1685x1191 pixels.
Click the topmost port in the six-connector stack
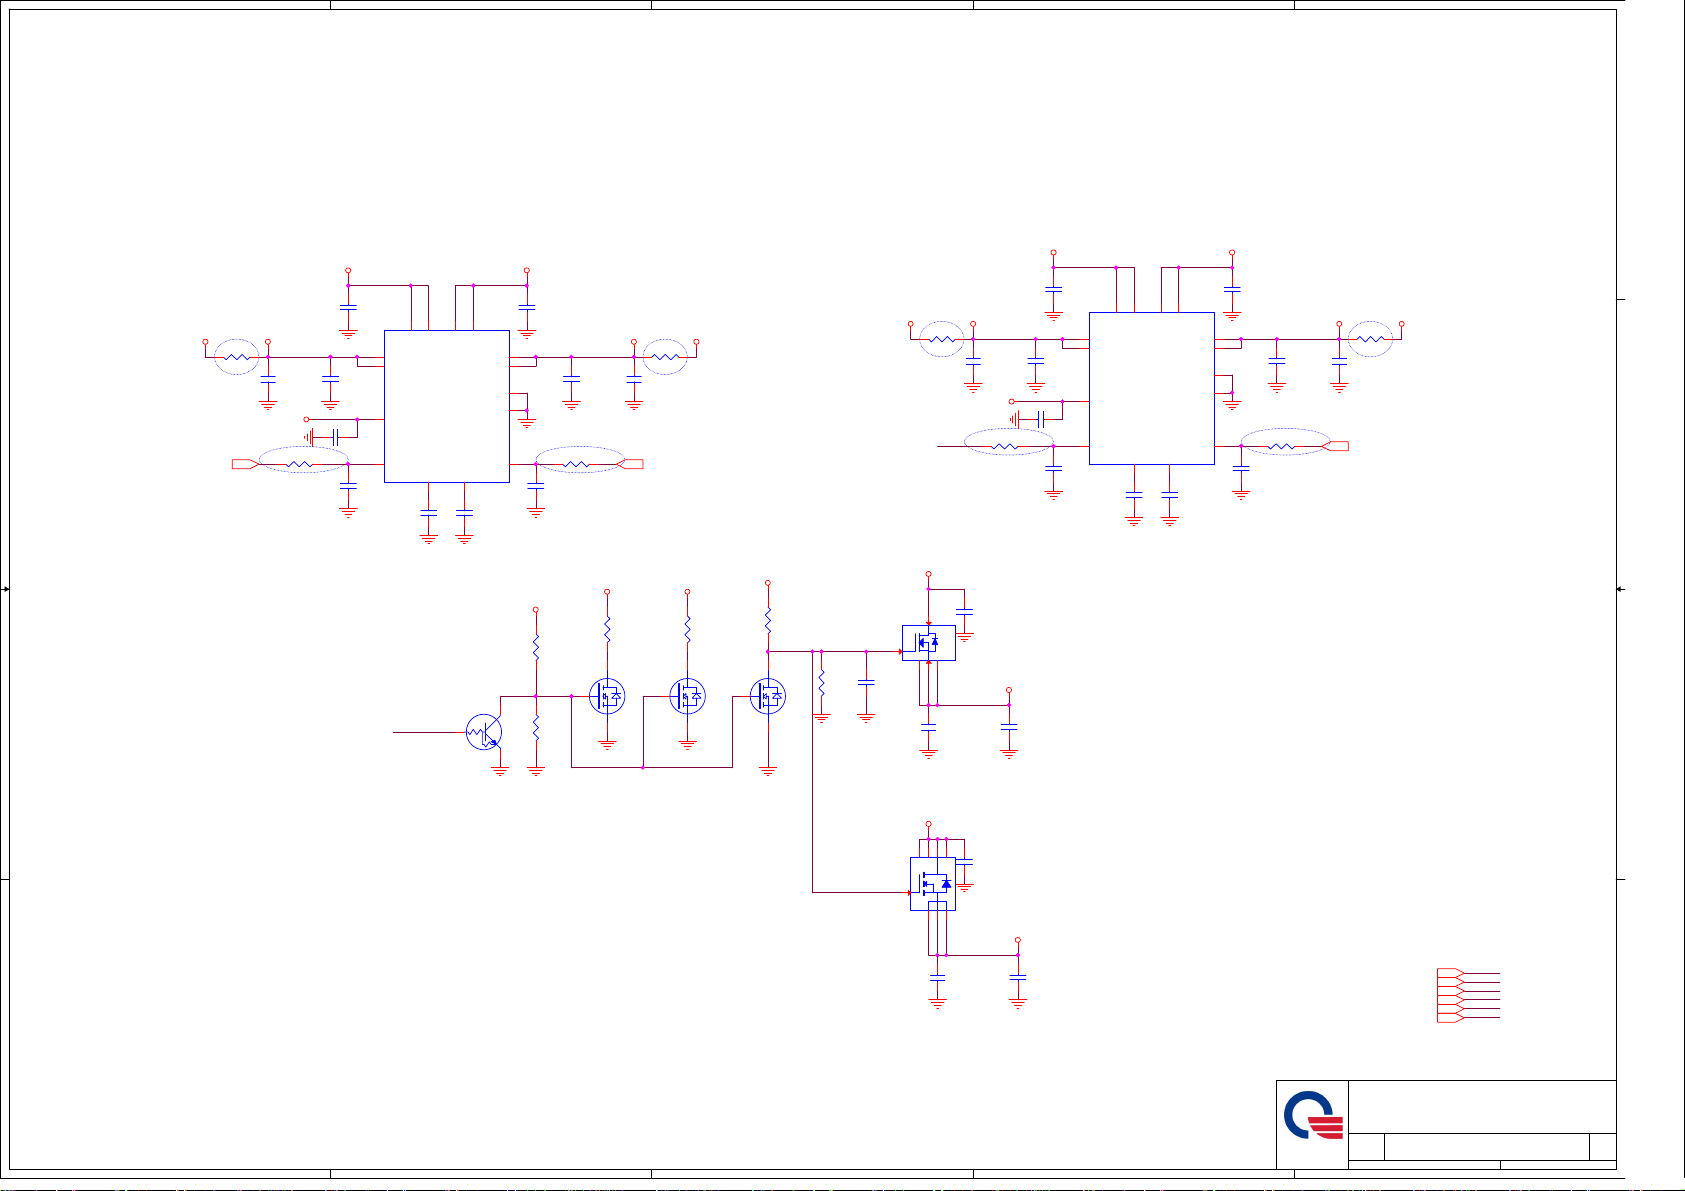pyautogui.click(x=1450, y=973)
